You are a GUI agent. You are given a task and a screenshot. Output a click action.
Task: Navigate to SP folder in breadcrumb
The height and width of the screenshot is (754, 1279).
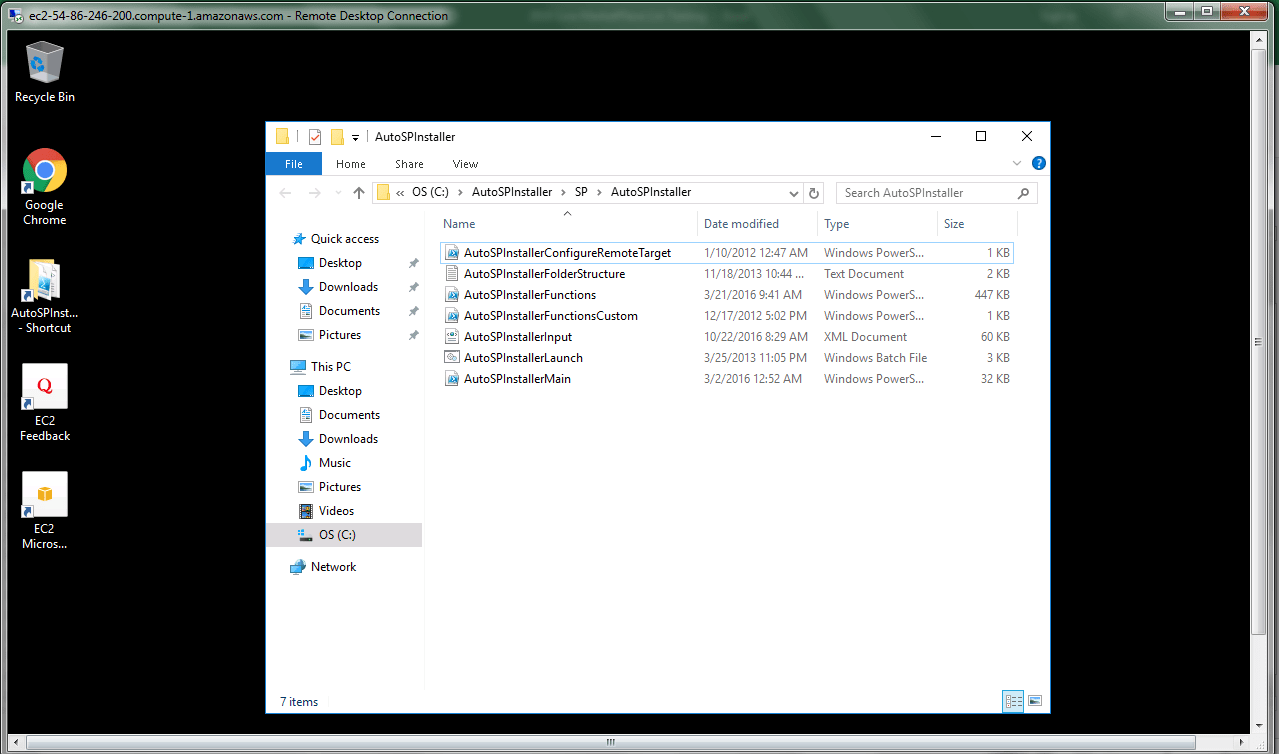coord(581,192)
